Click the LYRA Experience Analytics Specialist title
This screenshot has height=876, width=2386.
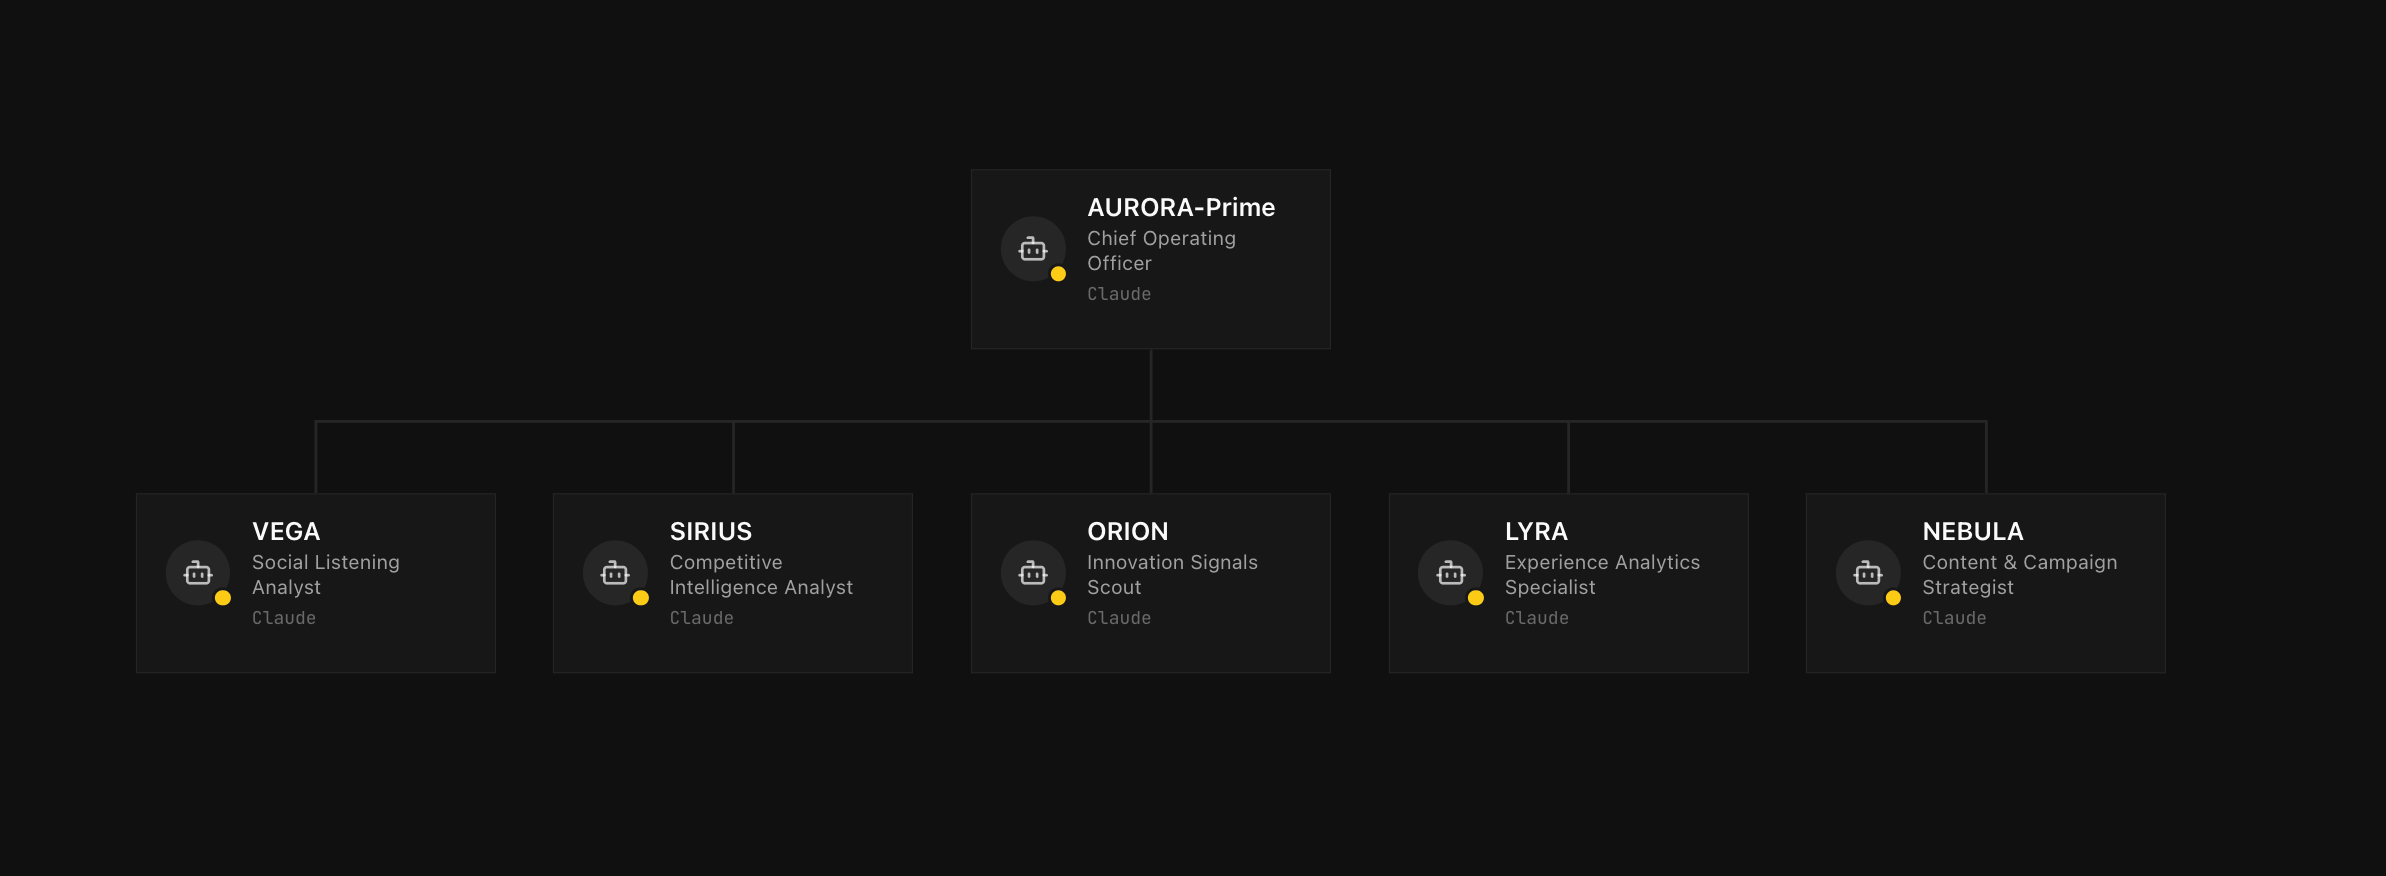click(1602, 575)
